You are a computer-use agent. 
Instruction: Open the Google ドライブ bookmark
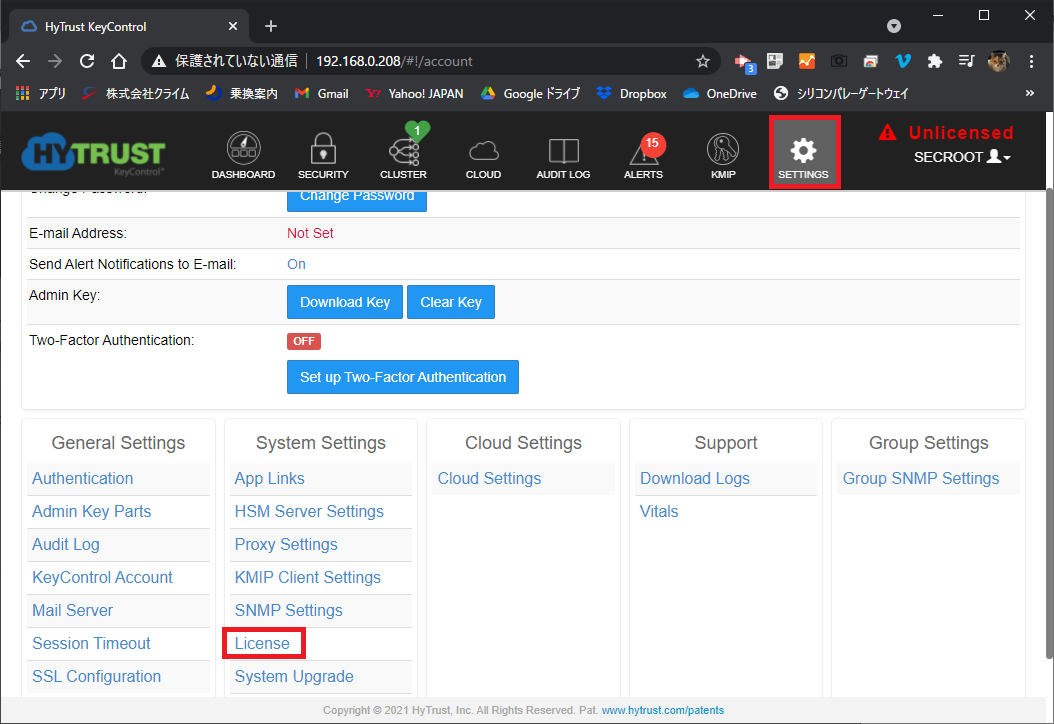[530, 93]
